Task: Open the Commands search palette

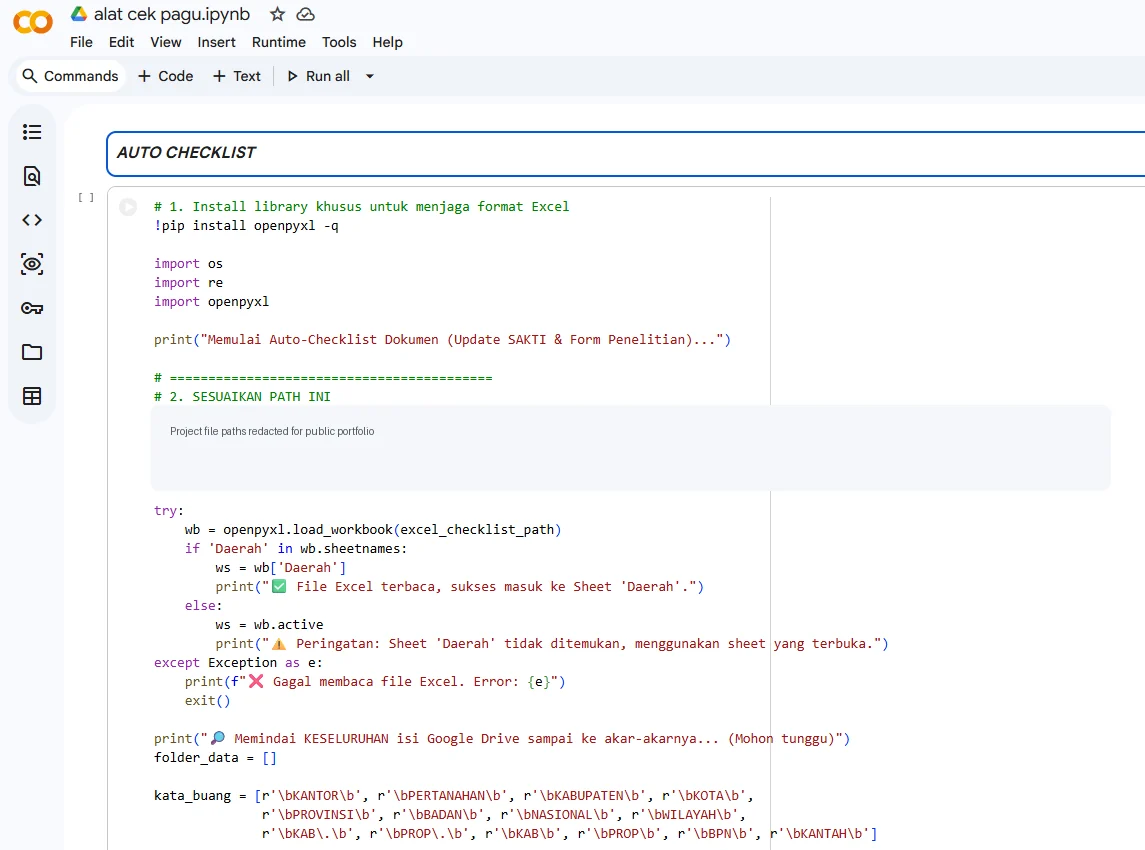Action: [70, 76]
